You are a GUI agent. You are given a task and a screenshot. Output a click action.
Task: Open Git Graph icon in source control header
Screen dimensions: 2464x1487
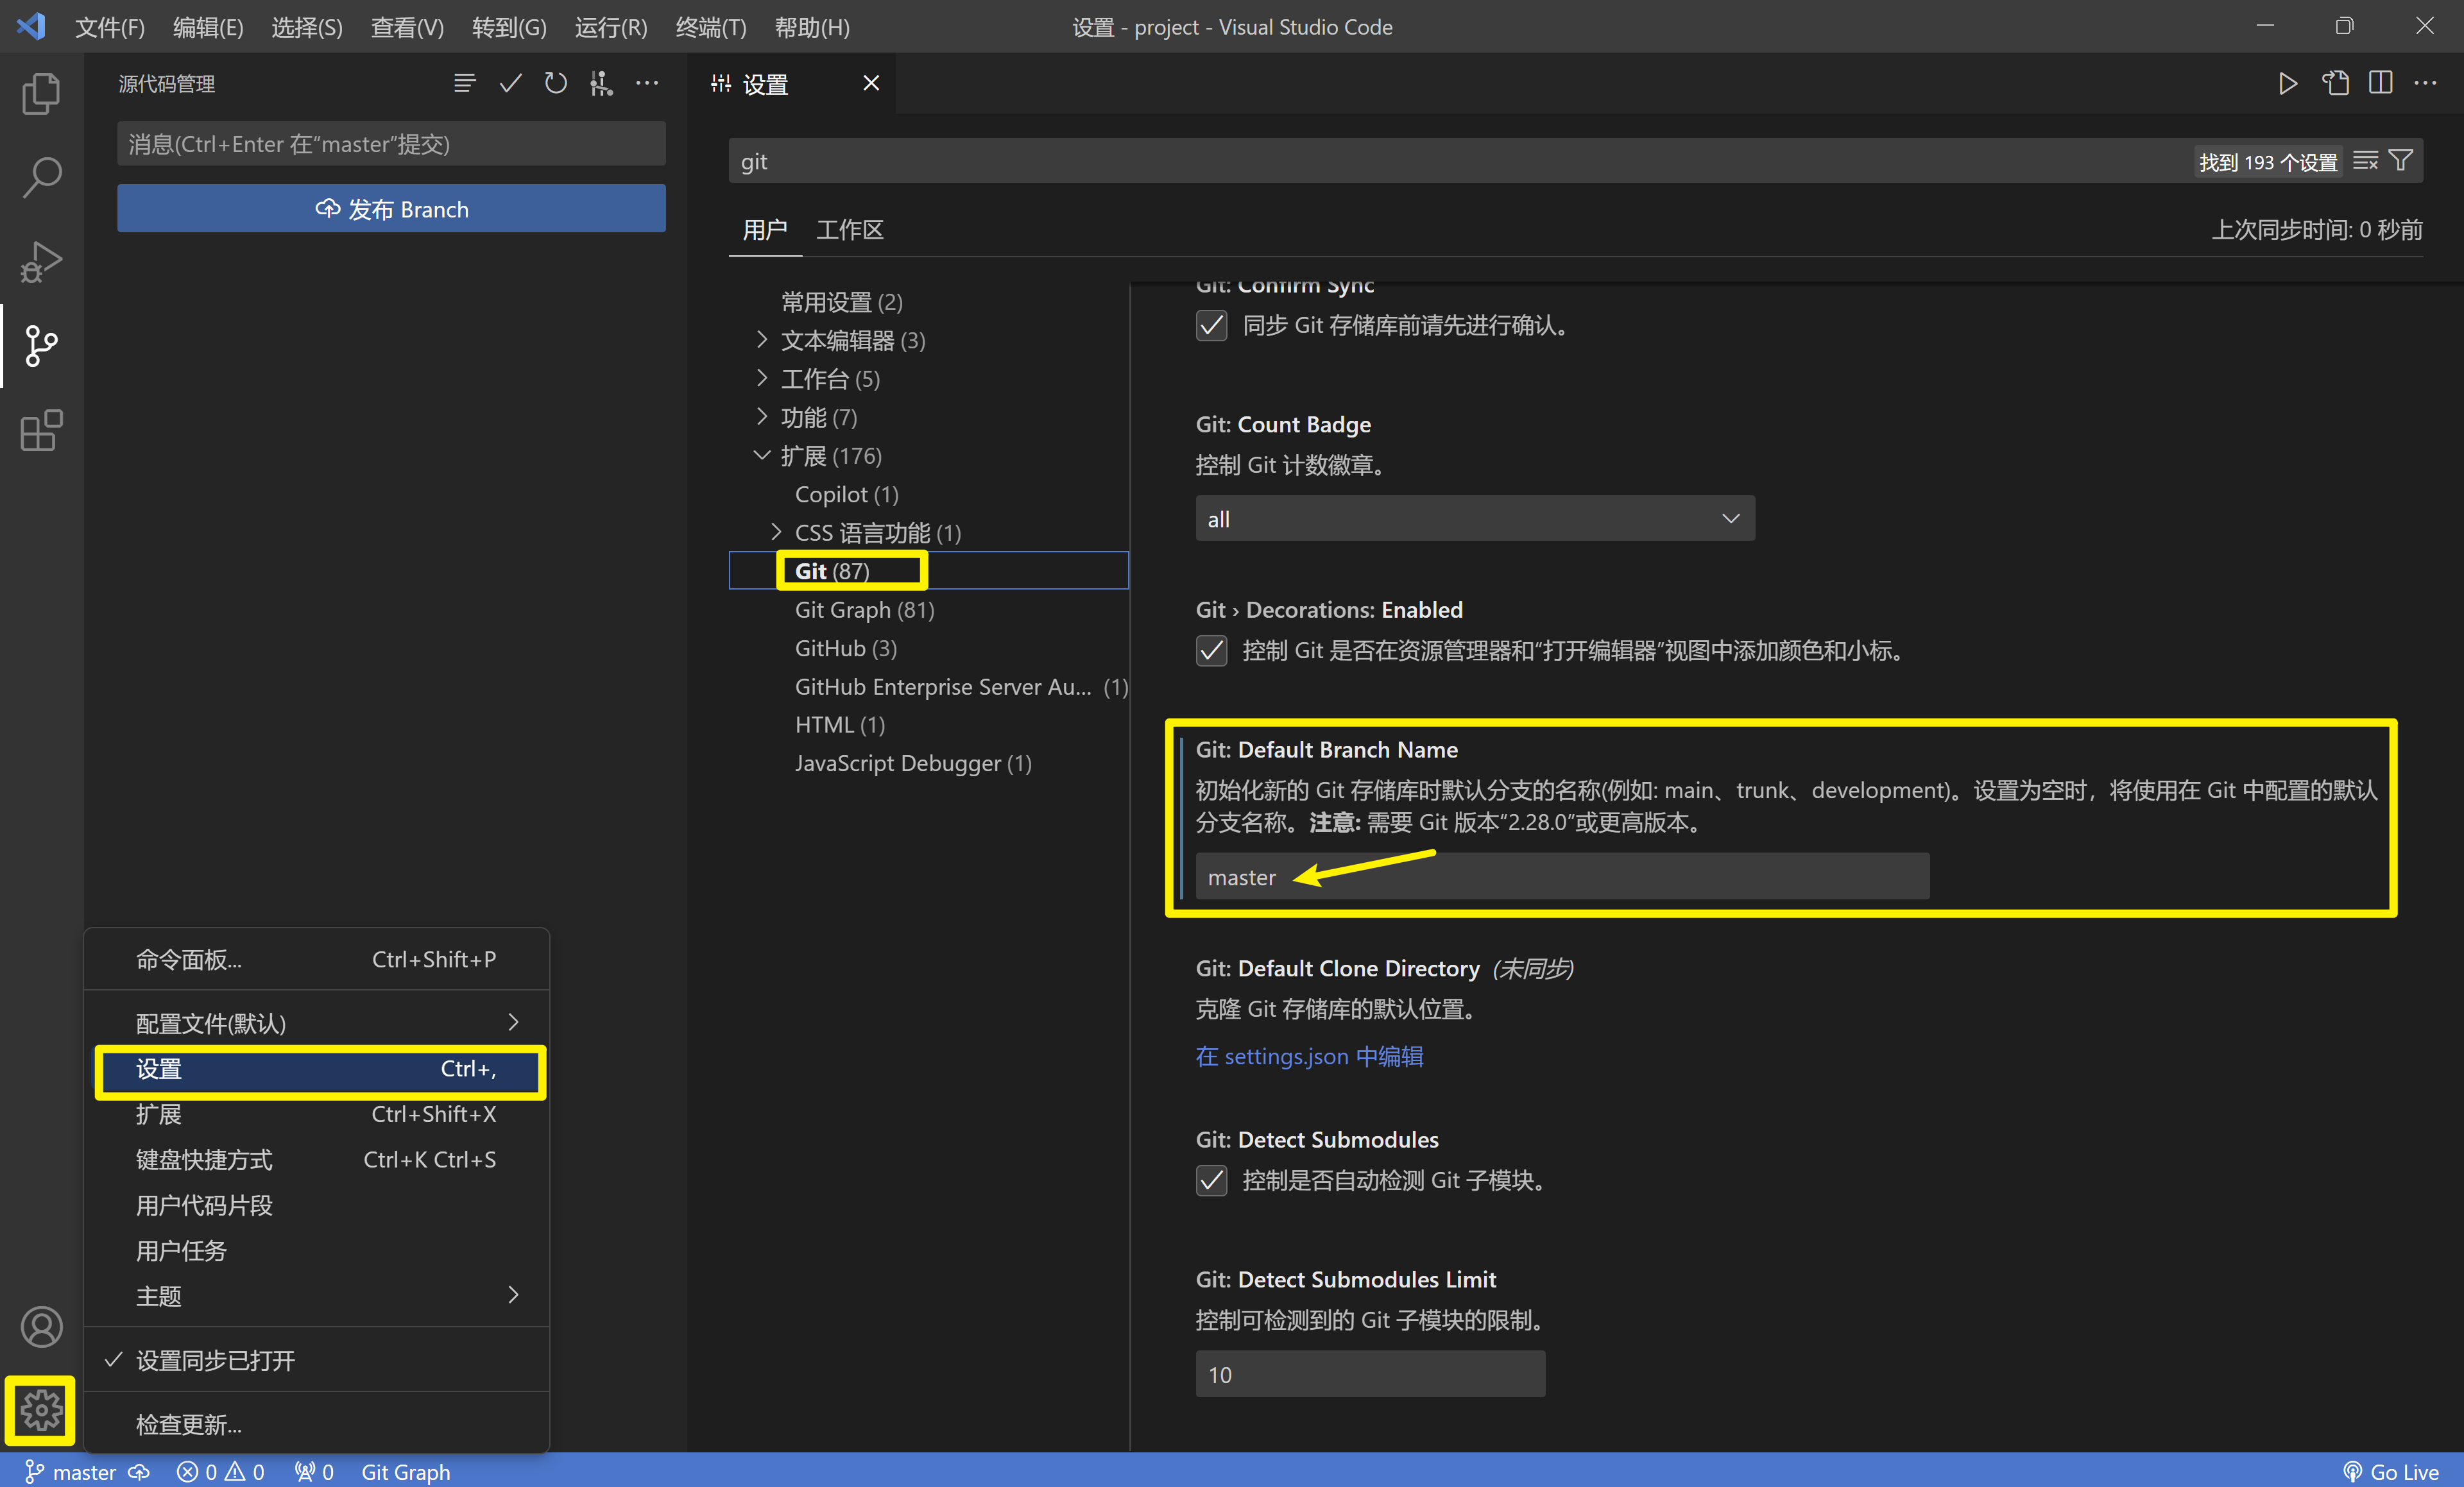(601, 83)
